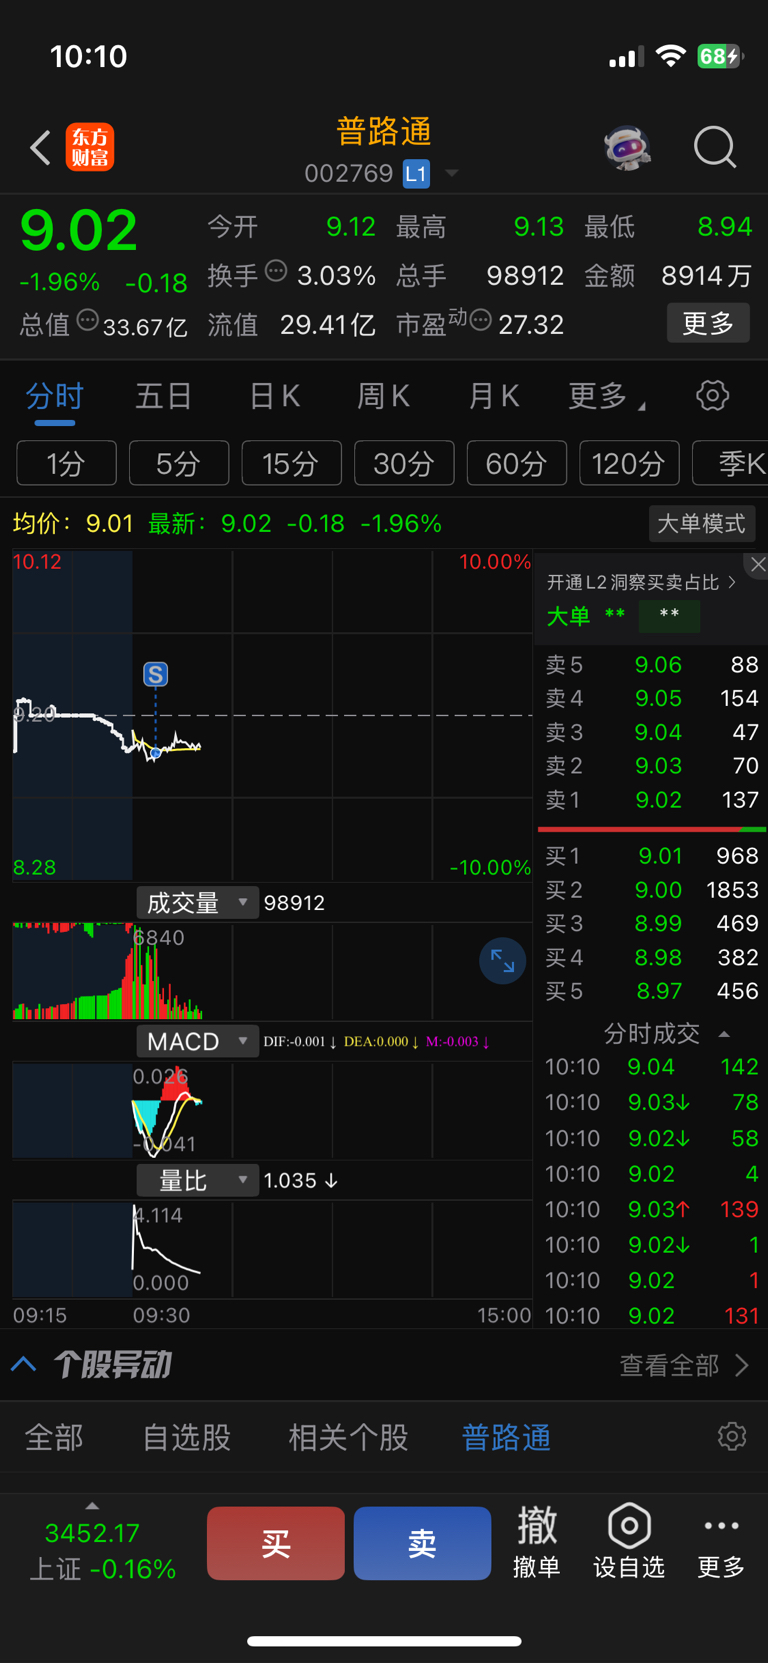Collapse the 个股异动 section chevron
The height and width of the screenshot is (1663, 768).
point(24,1364)
